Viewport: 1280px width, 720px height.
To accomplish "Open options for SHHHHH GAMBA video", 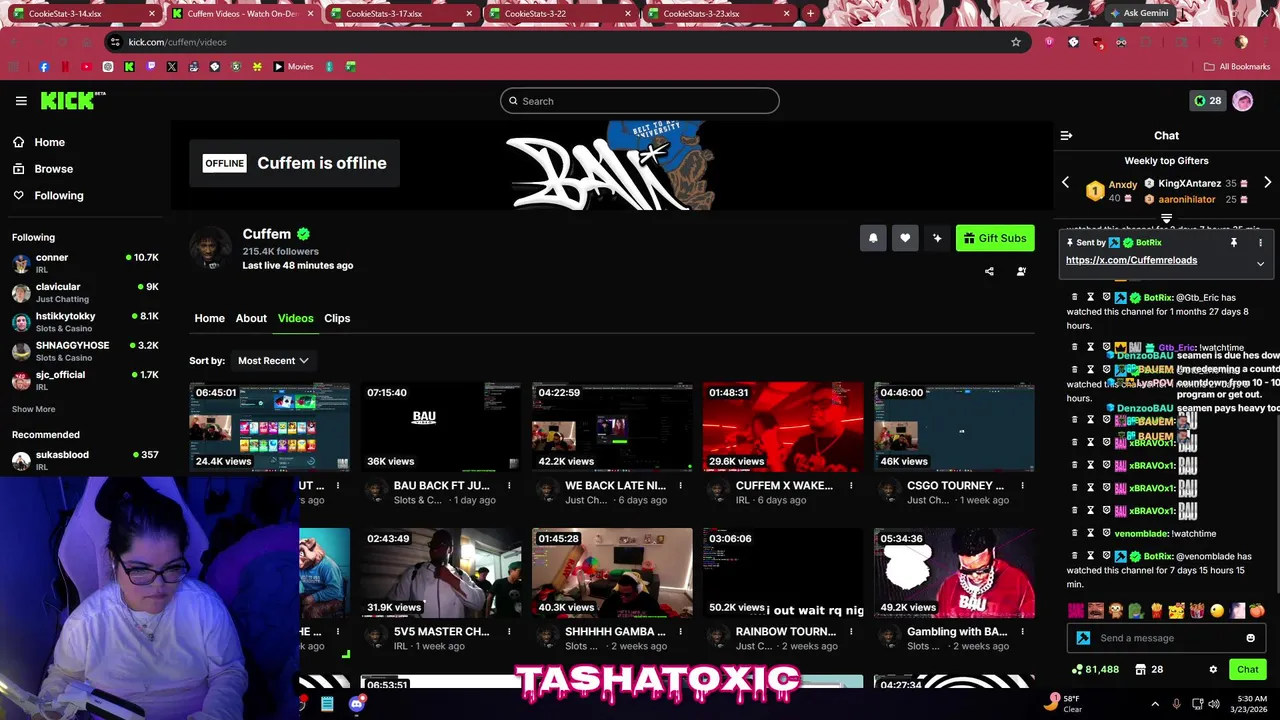I will [x=680, y=632].
